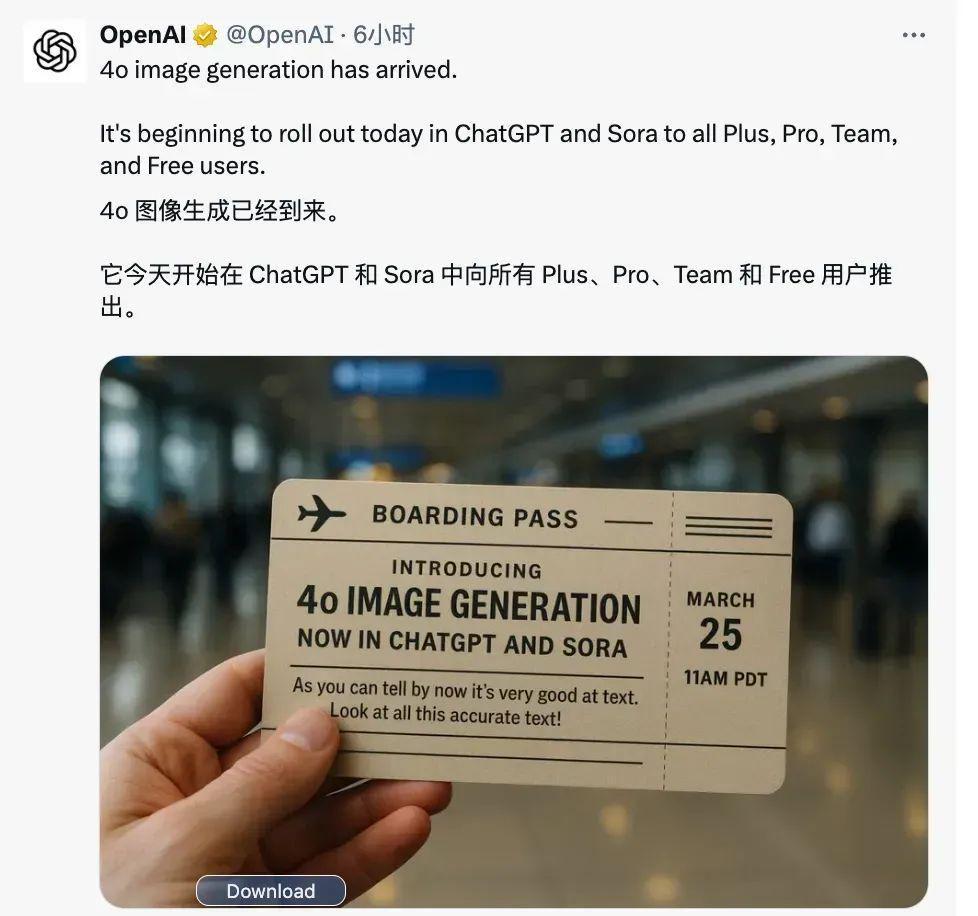Click the @OpenAI handle
The height and width of the screenshot is (916, 978).
tap(279, 35)
